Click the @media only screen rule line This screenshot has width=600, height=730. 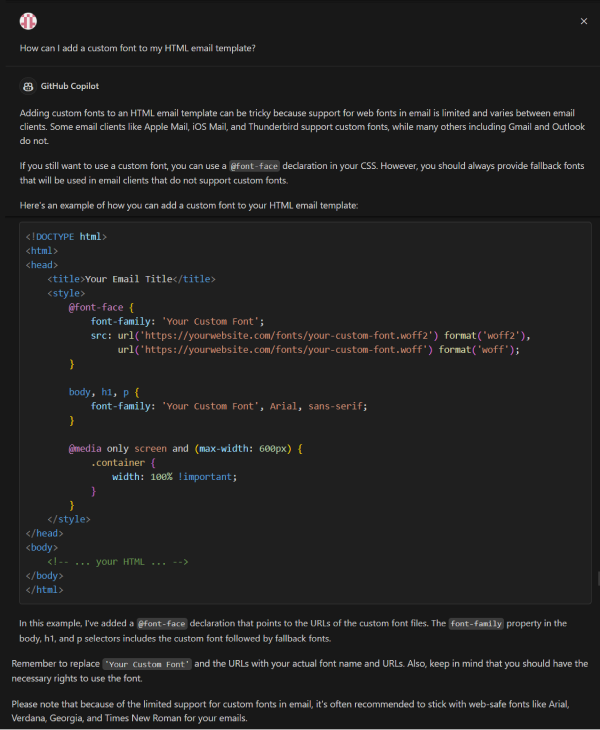click(x=185, y=449)
